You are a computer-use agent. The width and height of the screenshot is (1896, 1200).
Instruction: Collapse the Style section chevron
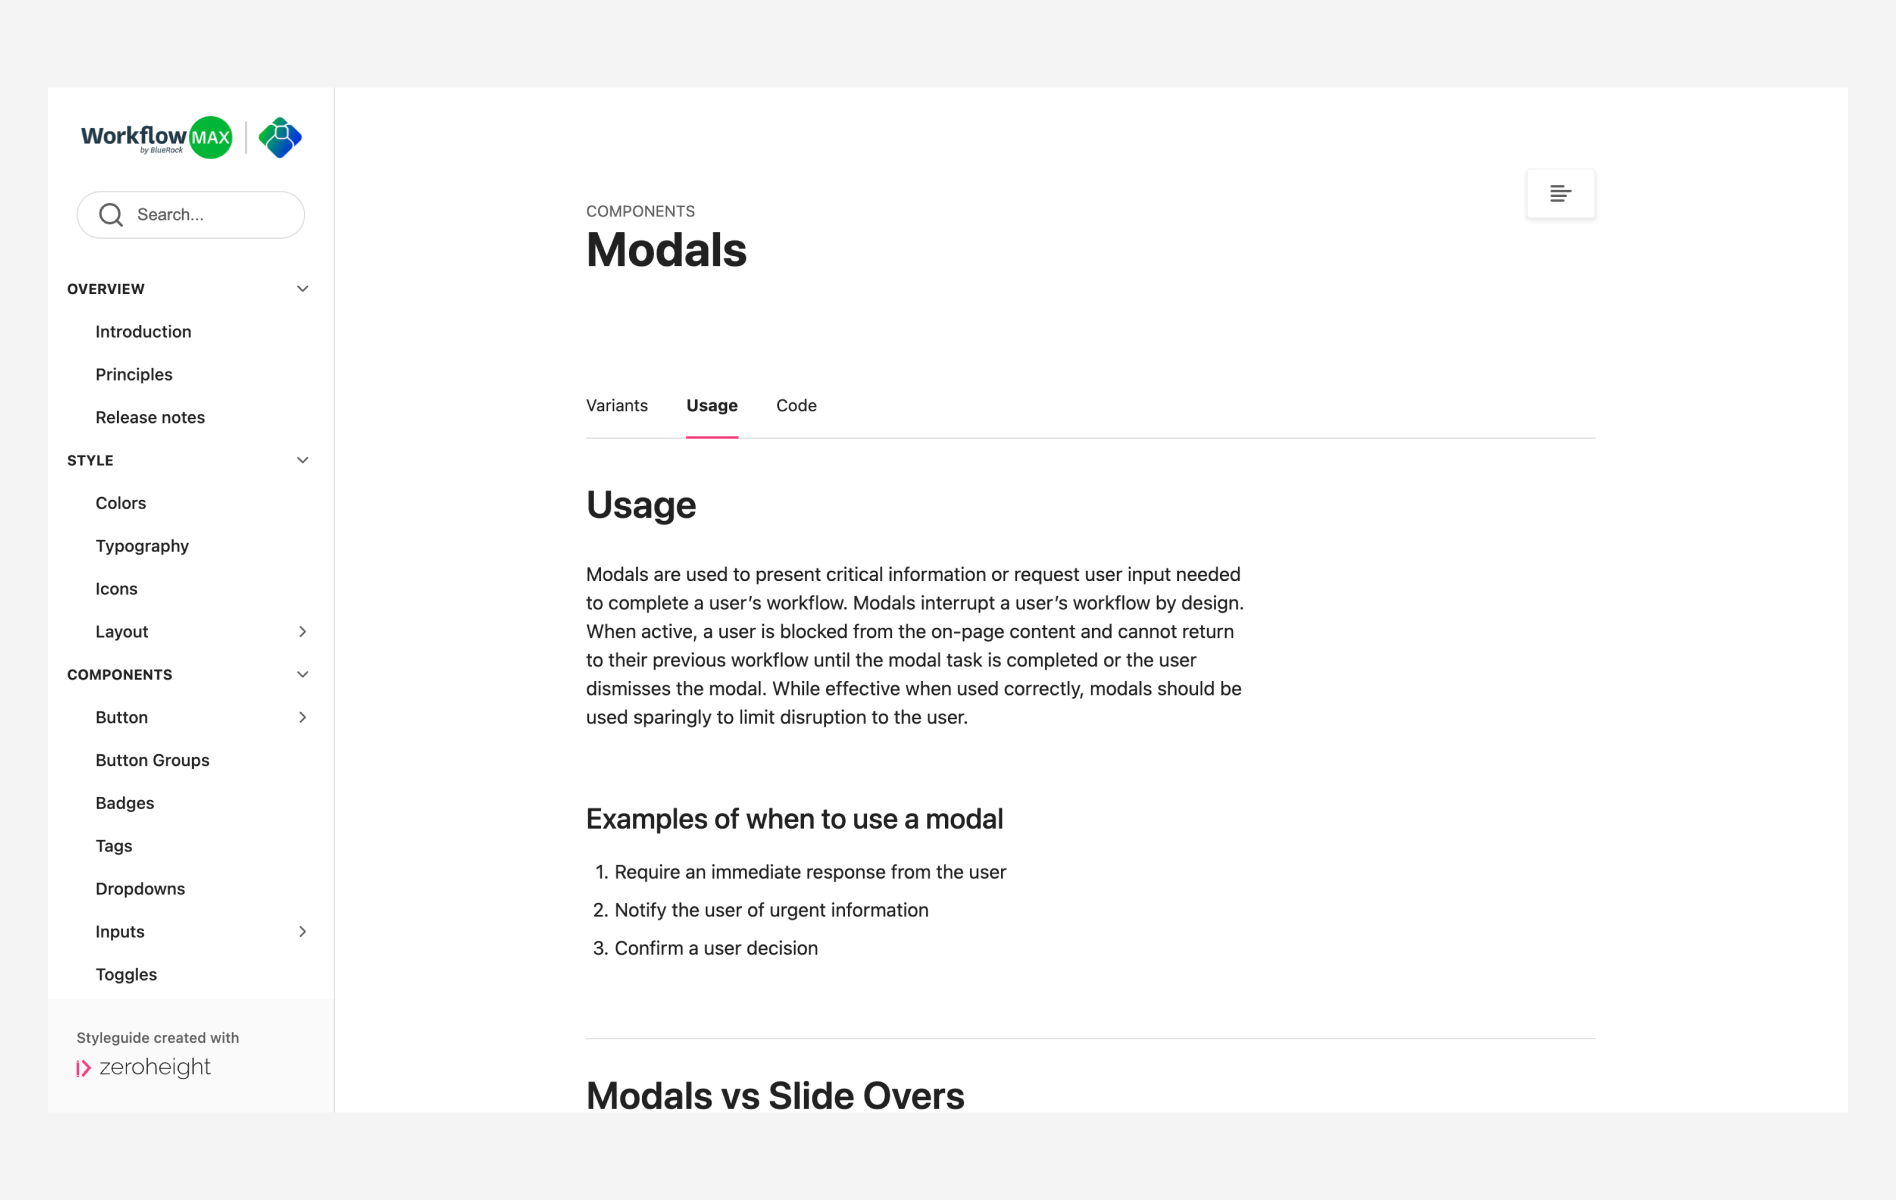[x=302, y=460]
